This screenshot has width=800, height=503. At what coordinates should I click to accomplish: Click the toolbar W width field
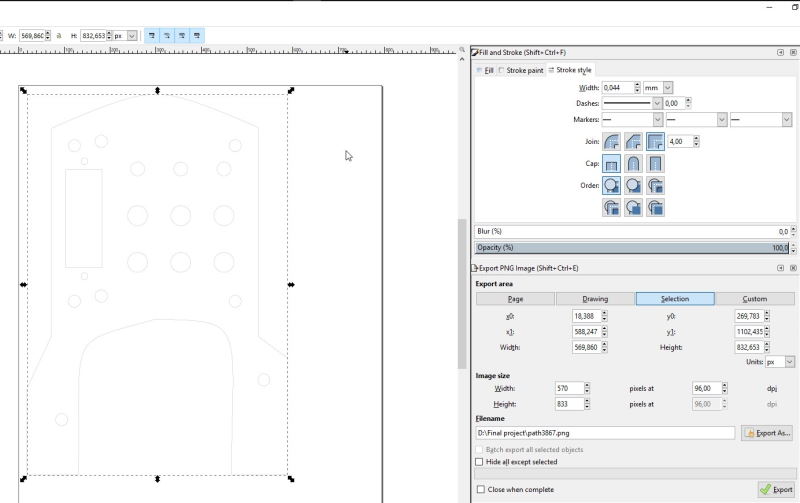tap(32, 36)
